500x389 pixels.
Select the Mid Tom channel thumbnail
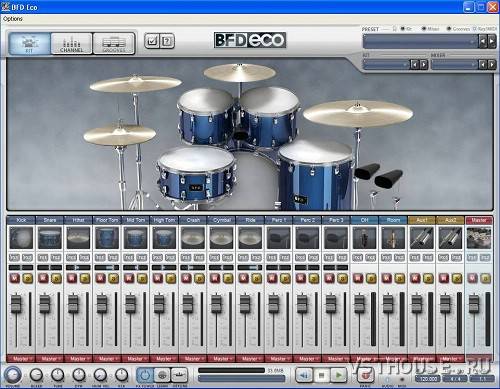pyautogui.click(x=135, y=238)
